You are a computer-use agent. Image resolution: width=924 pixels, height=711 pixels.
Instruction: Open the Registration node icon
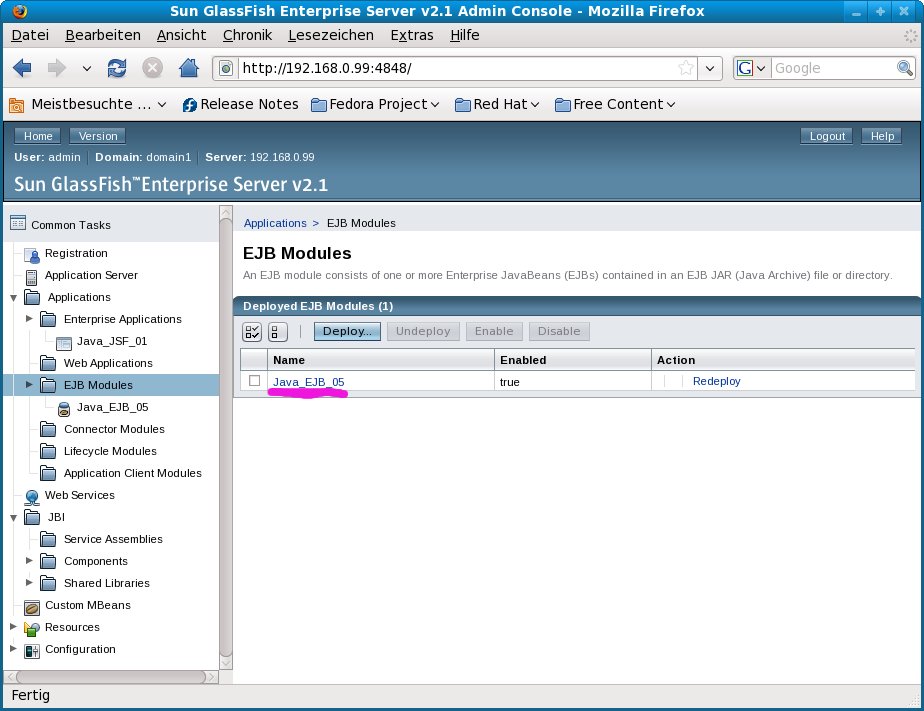click(x=31, y=254)
